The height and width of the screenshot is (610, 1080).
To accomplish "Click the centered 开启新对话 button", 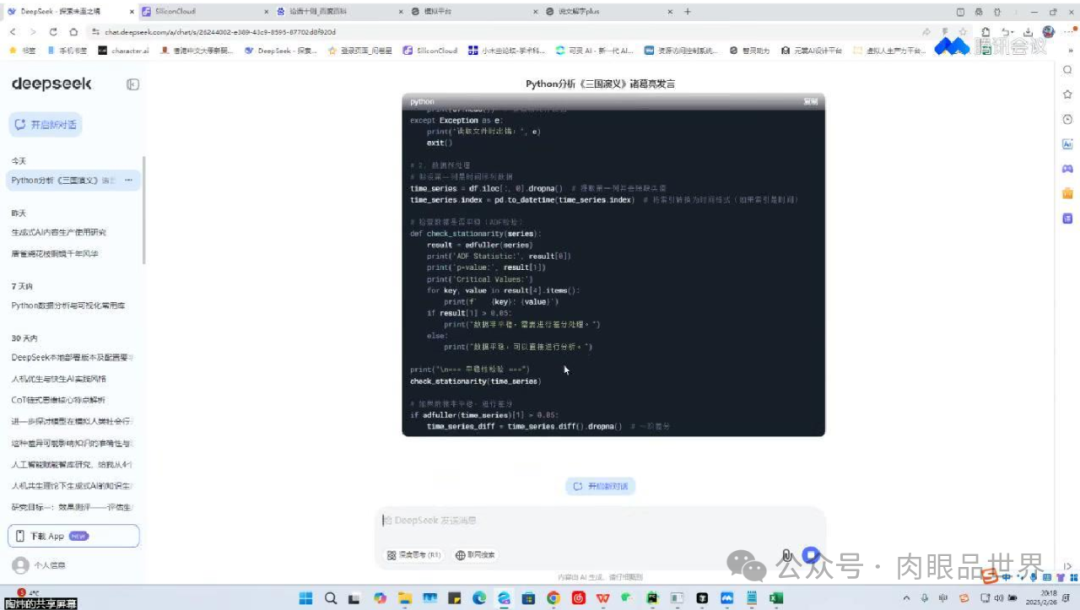I will click(601, 486).
